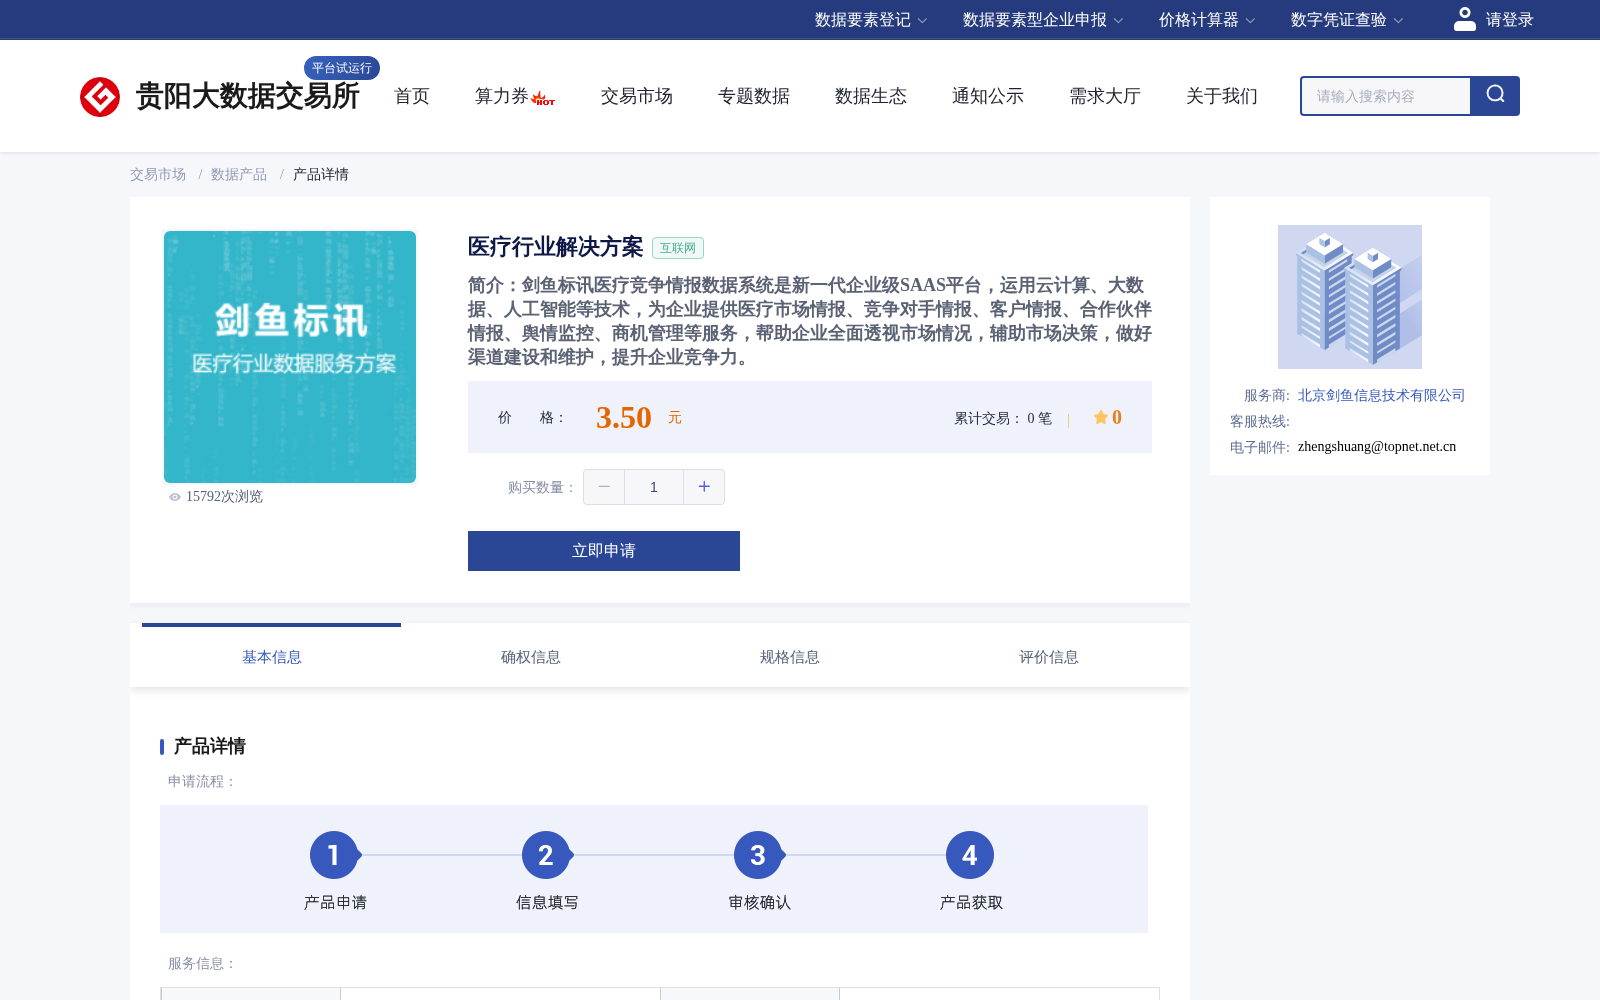Click the orange star rating icon
The width and height of the screenshot is (1600, 1000).
pyautogui.click(x=1100, y=417)
